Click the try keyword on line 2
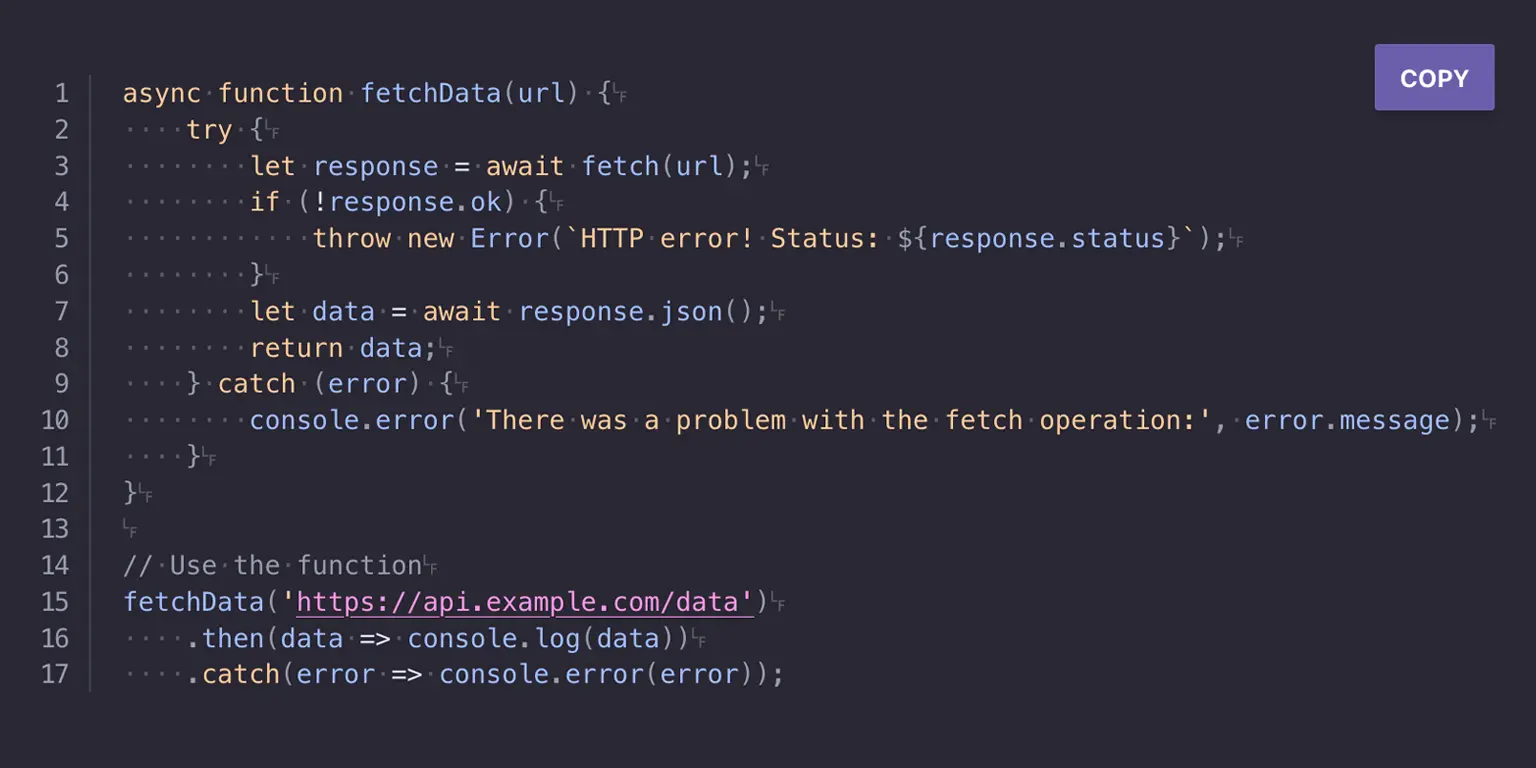This screenshot has height=768, width=1536. 208,129
